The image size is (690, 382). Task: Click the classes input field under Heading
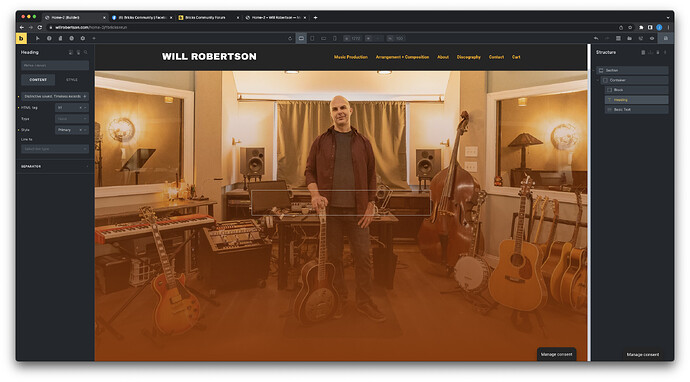tap(55, 65)
